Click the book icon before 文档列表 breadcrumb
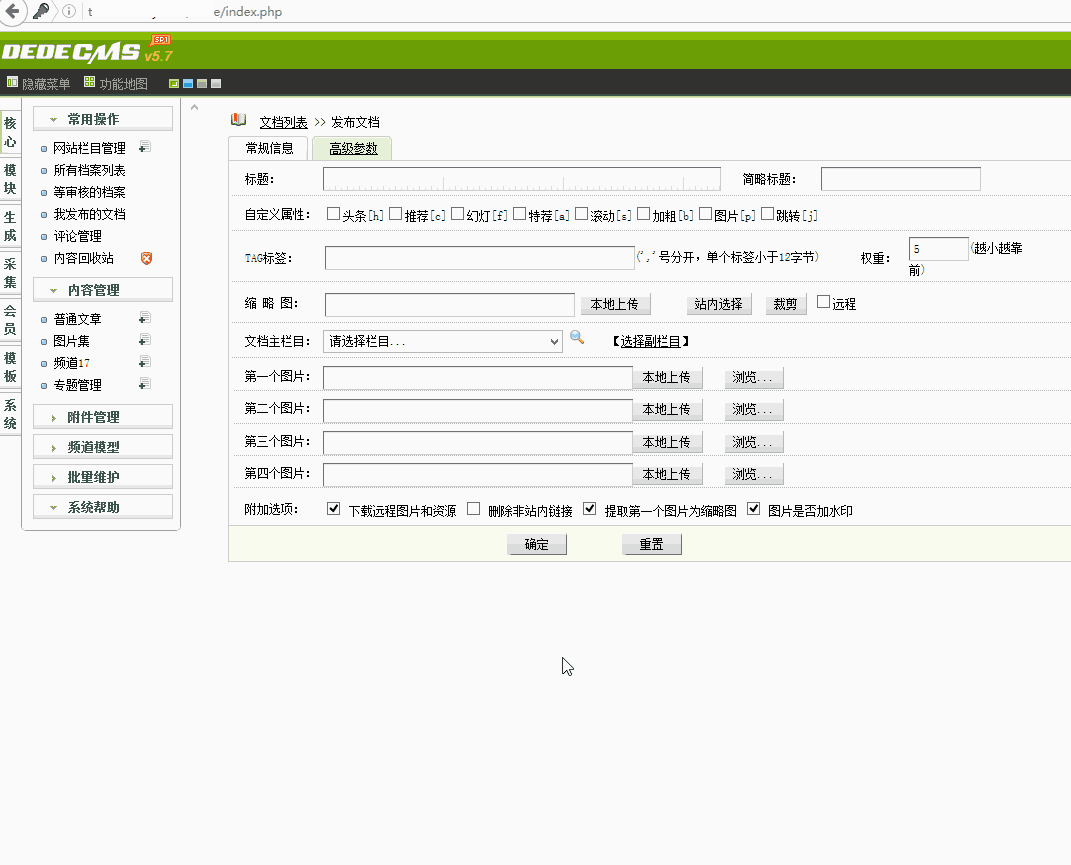 tap(237, 122)
